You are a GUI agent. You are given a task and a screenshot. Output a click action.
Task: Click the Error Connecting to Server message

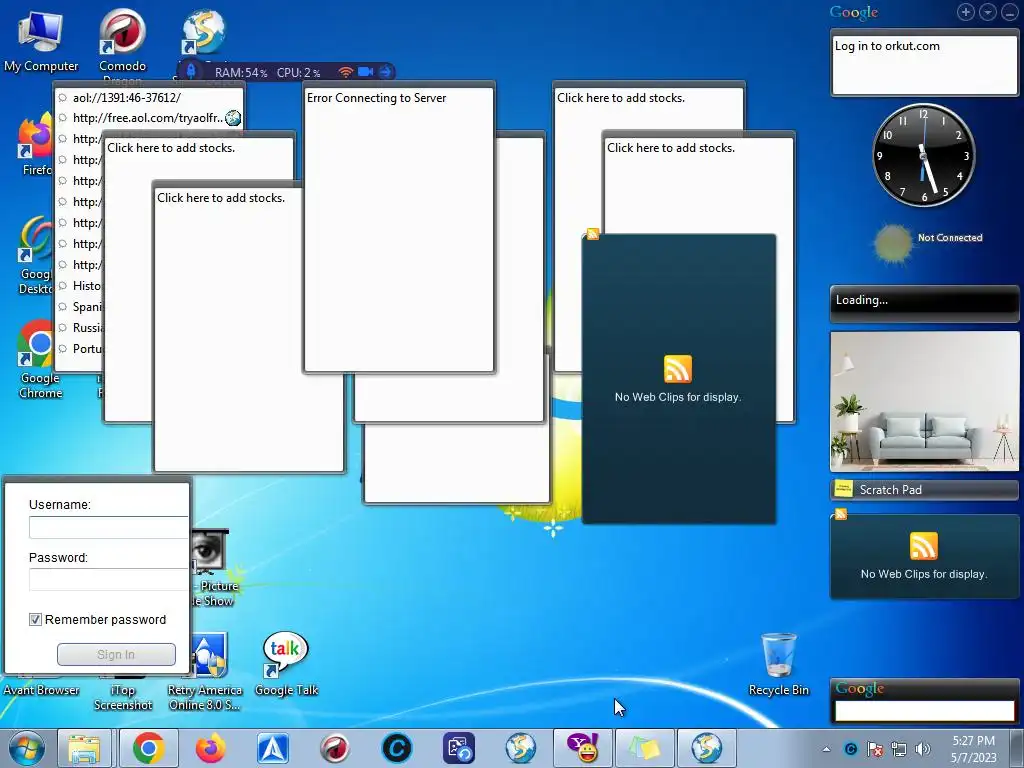(377, 98)
